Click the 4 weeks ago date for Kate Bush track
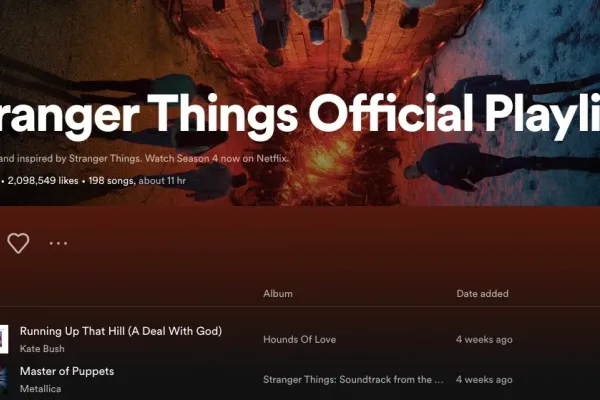The width and height of the screenshot is (600, 400). tap(484, 340)
